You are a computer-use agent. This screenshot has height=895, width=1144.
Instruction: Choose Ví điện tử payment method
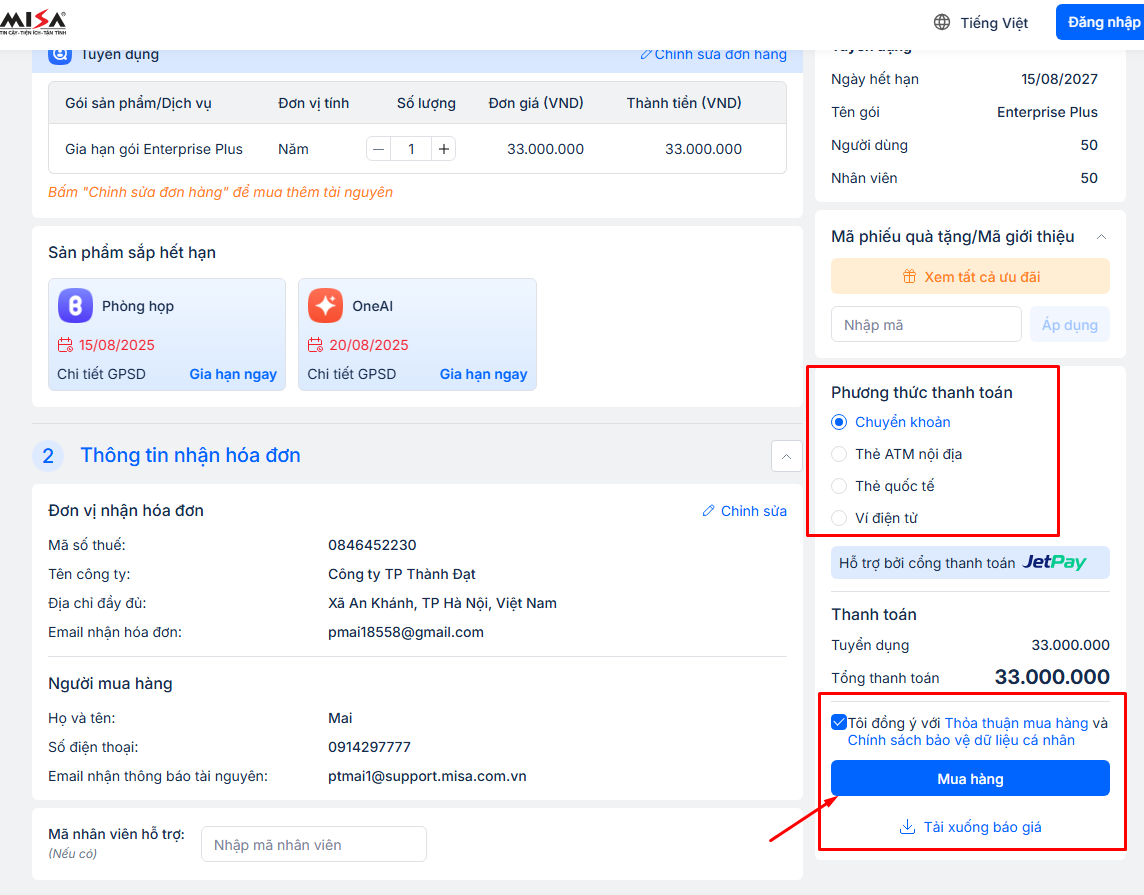coord(839,518)
